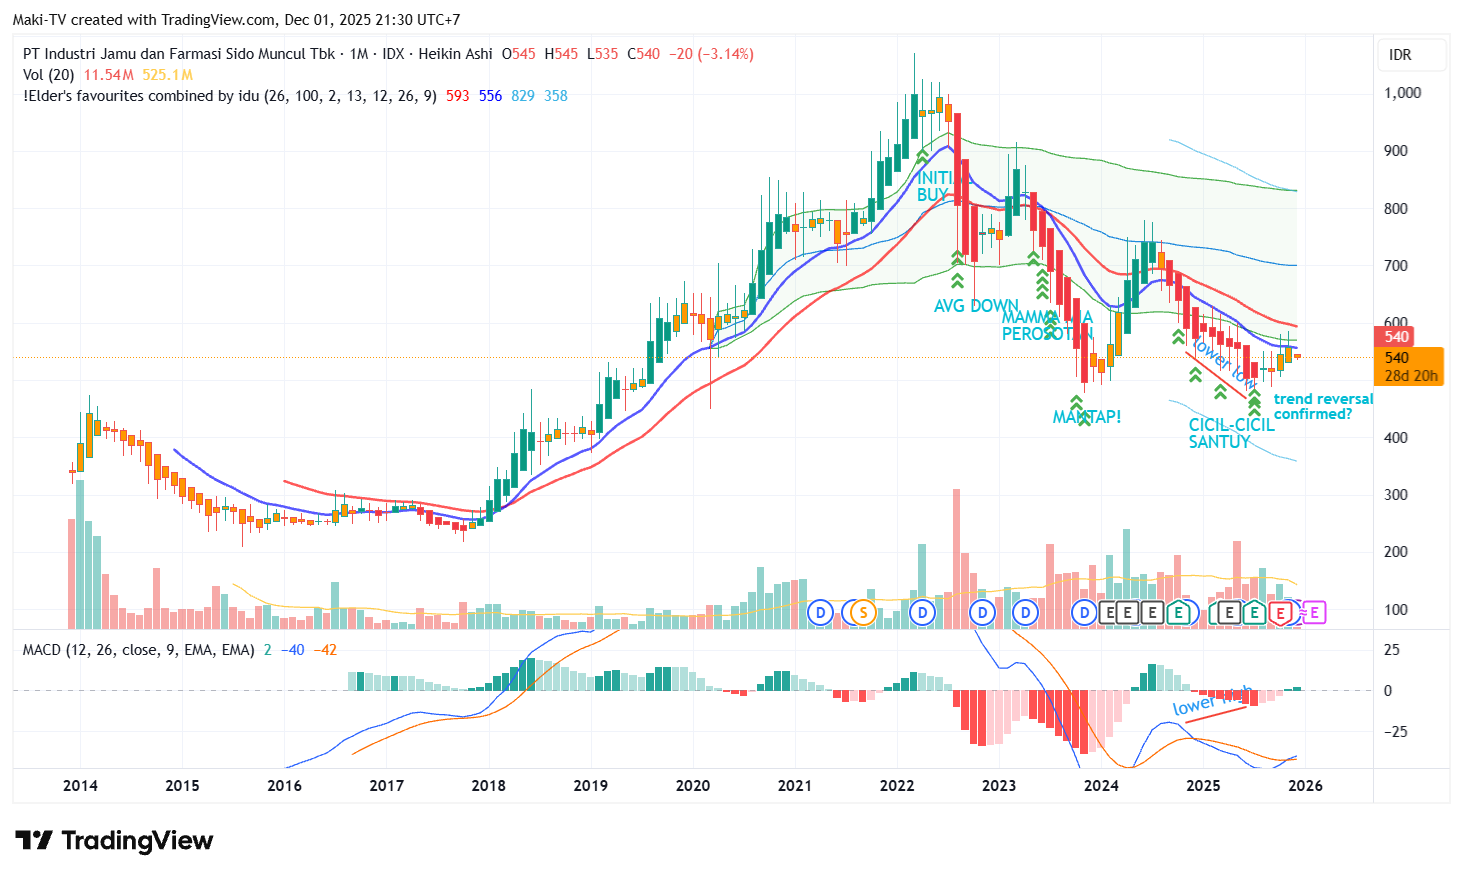The image size is (1463, 878).
Task: Click the MACD (12, 26, close, 9, EMA, EMA) label
Action: coord(139,650)
